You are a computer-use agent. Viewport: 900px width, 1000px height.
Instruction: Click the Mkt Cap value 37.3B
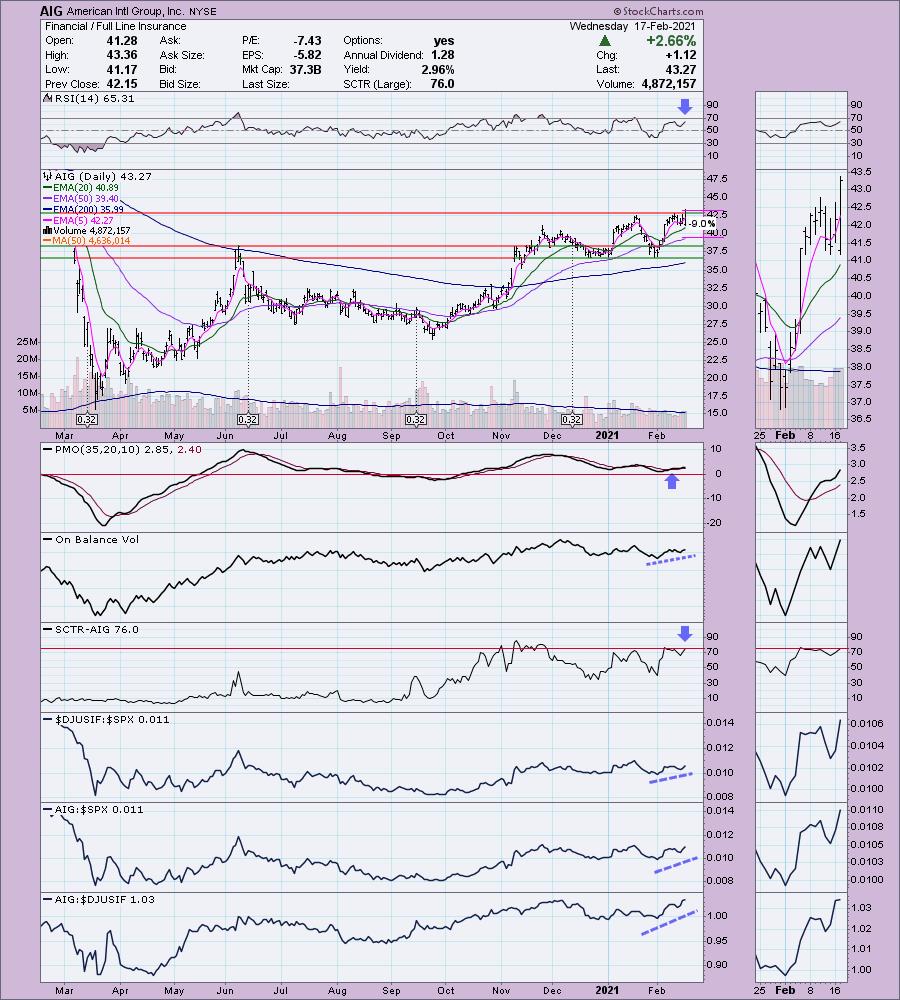(x=306, y=69)
